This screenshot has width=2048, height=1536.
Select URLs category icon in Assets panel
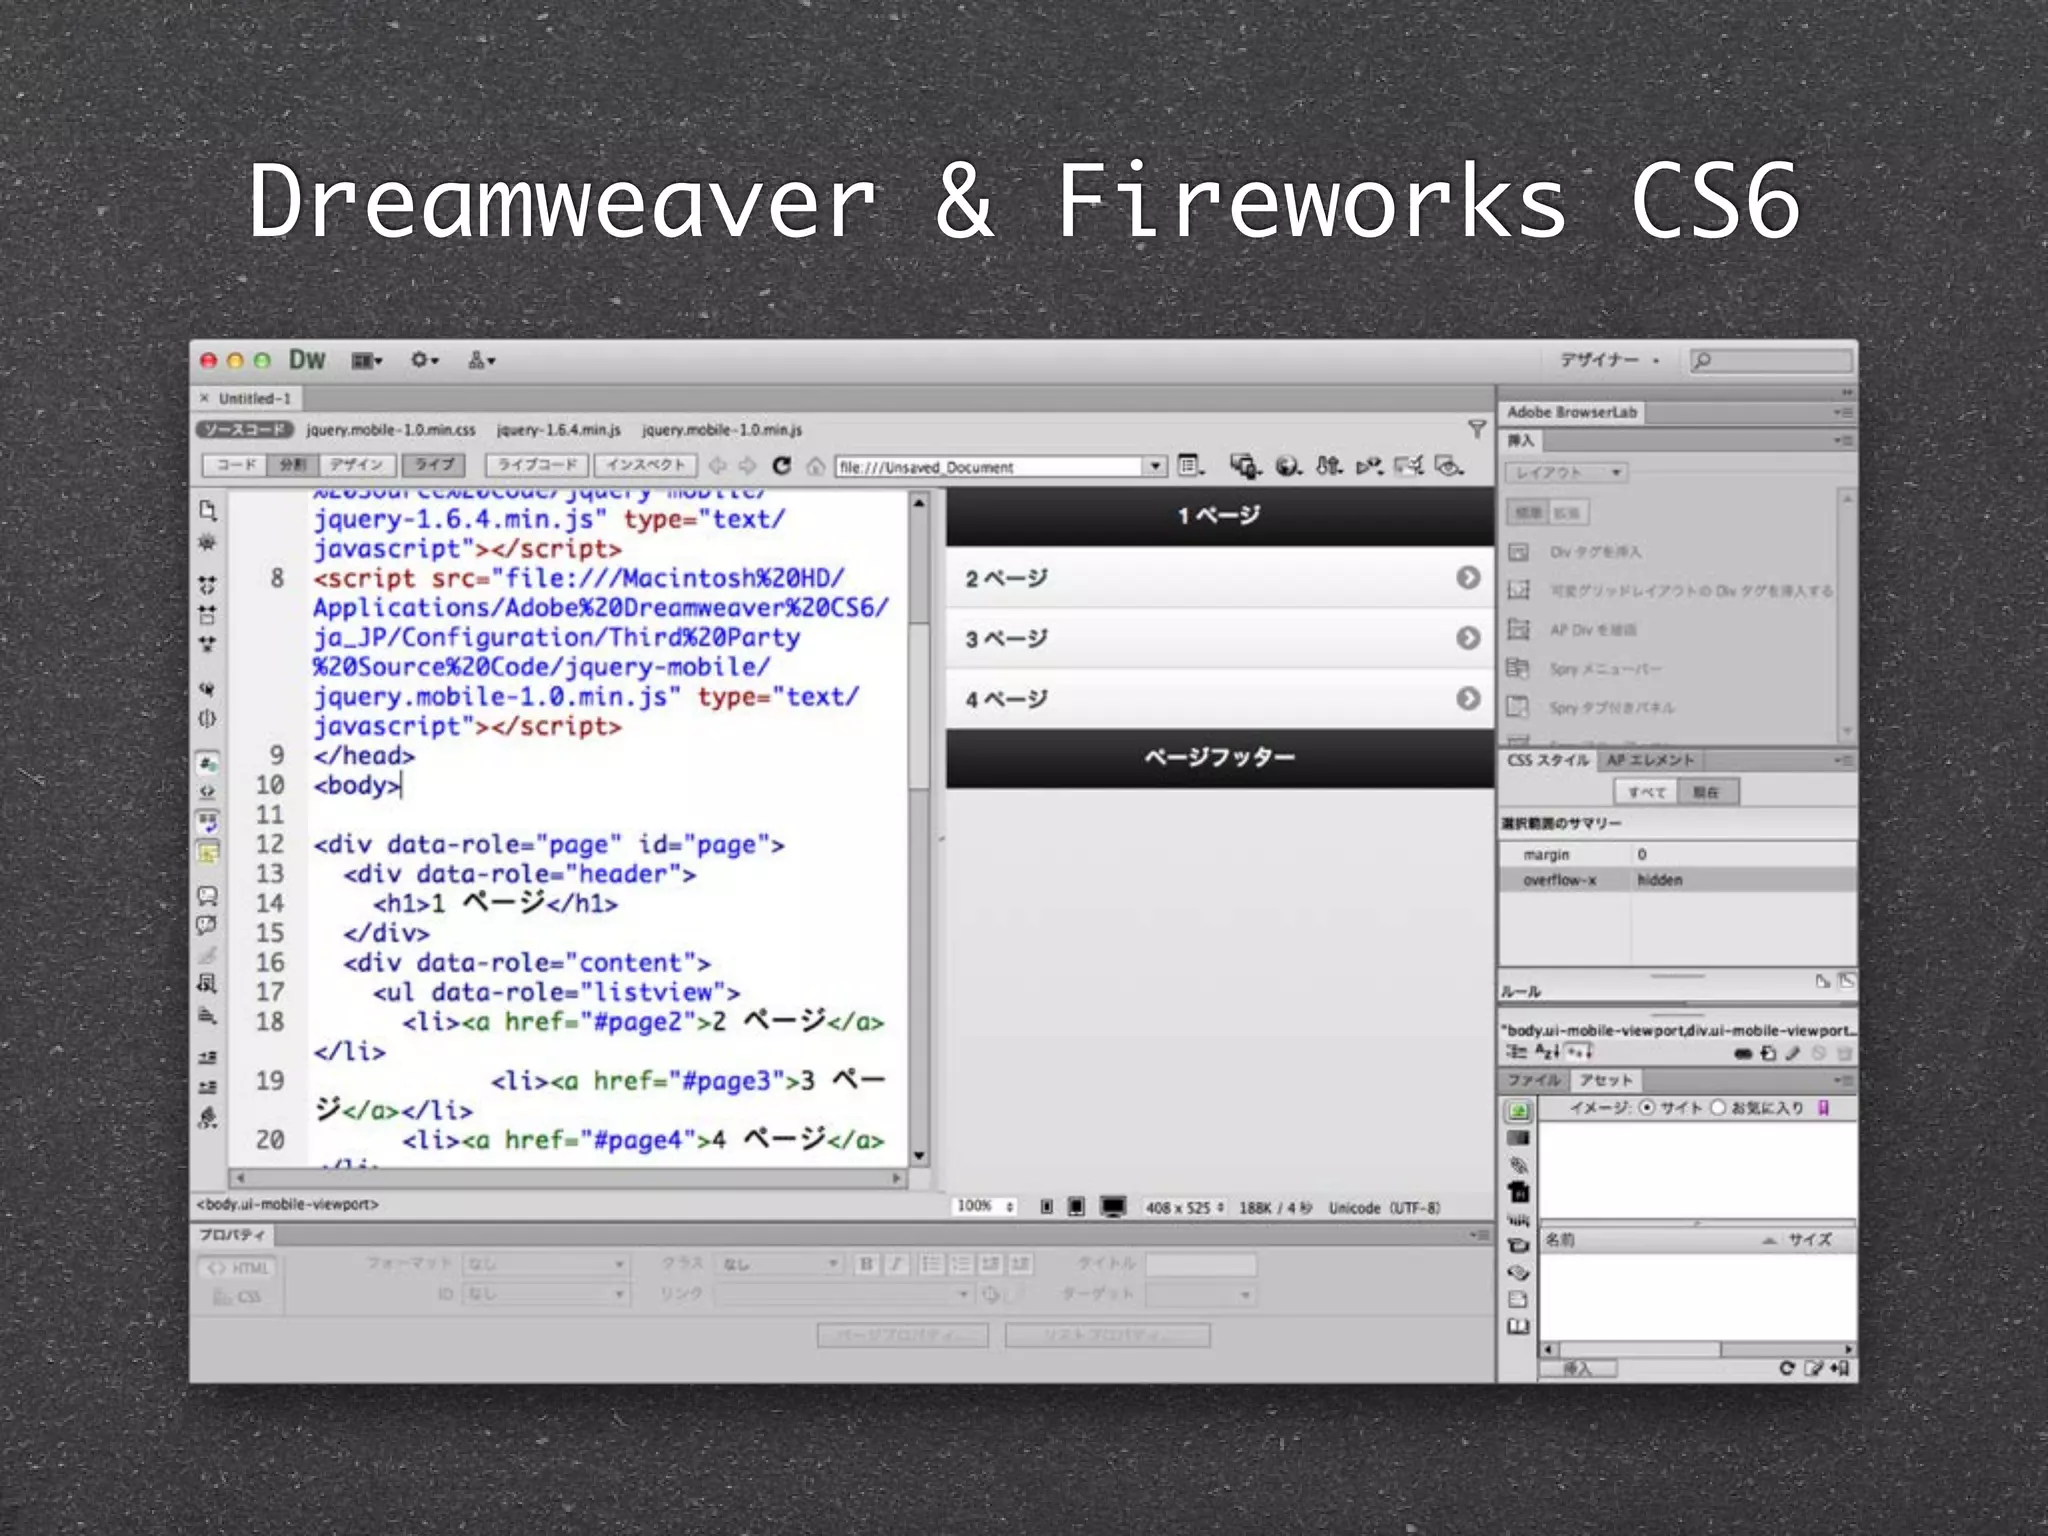[1518, 1165]
